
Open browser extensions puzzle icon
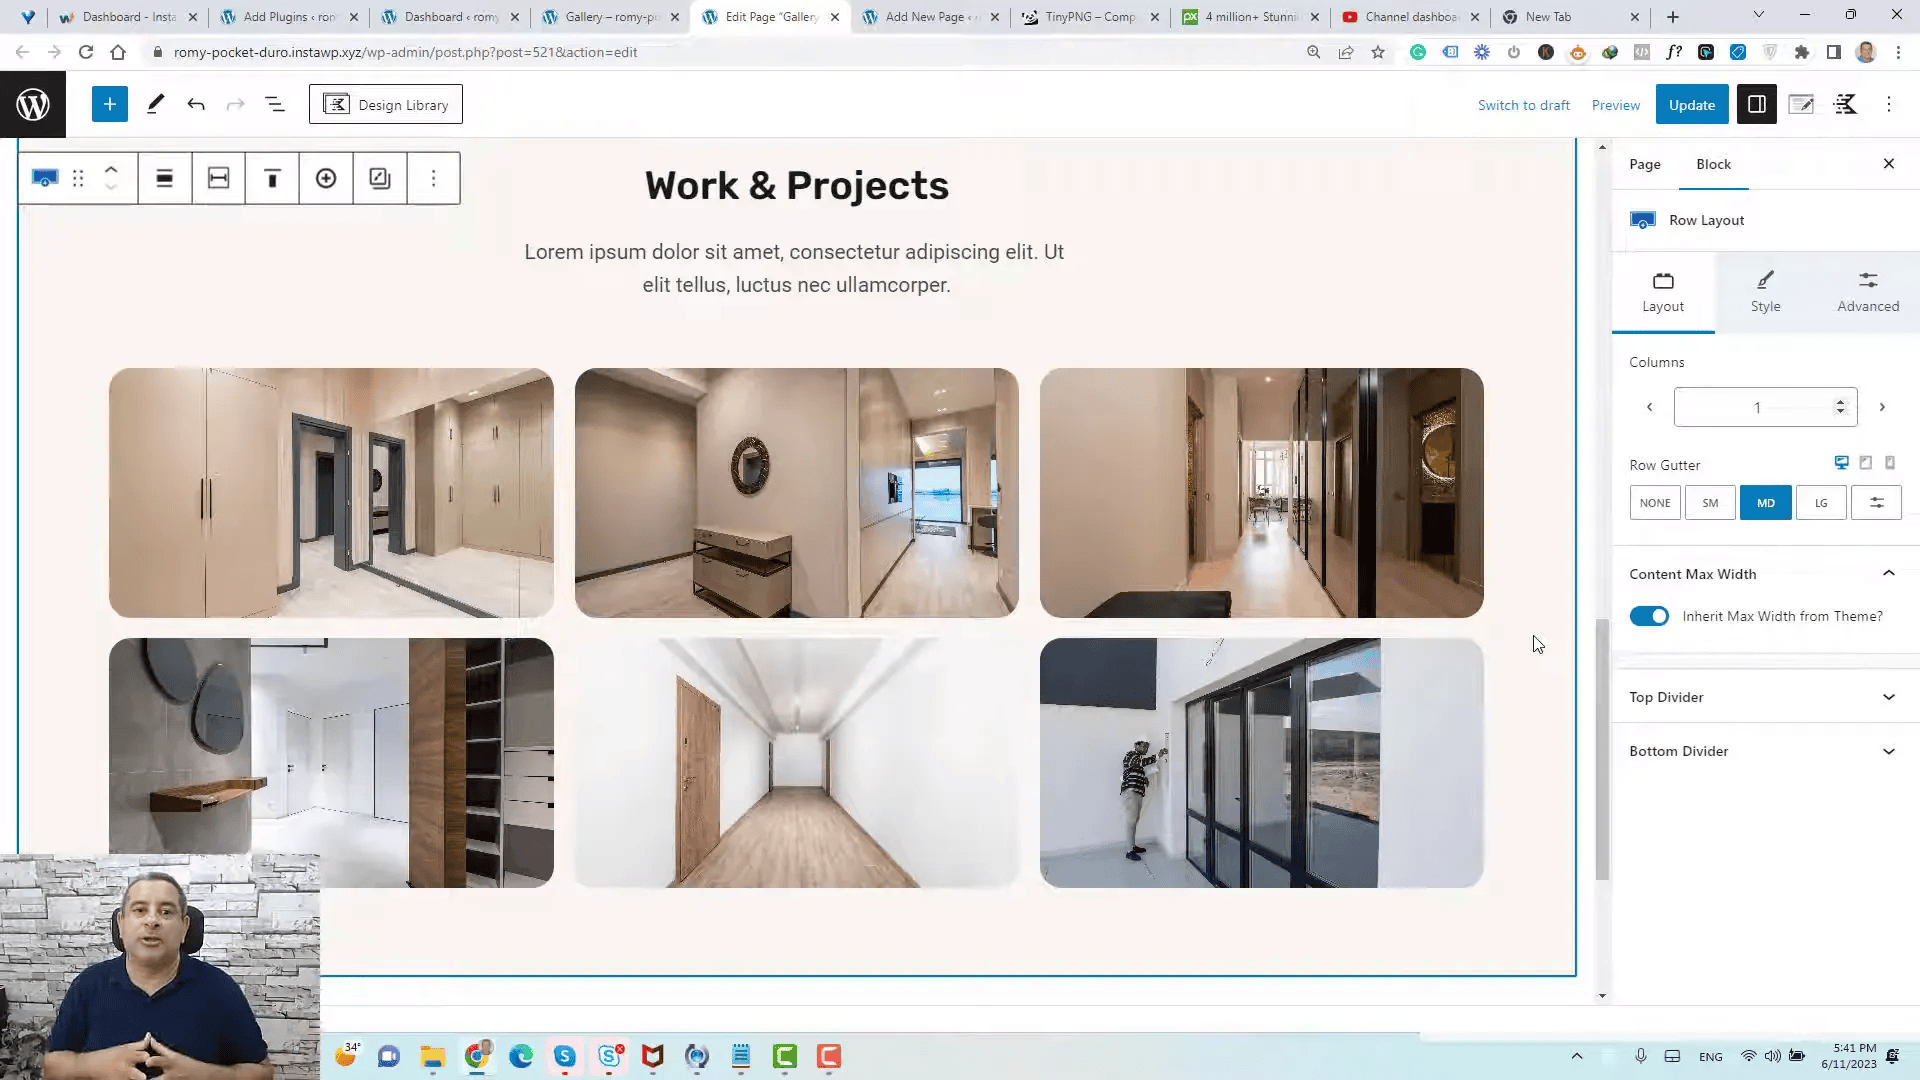pyautogui.click(x=1802, y=52)
